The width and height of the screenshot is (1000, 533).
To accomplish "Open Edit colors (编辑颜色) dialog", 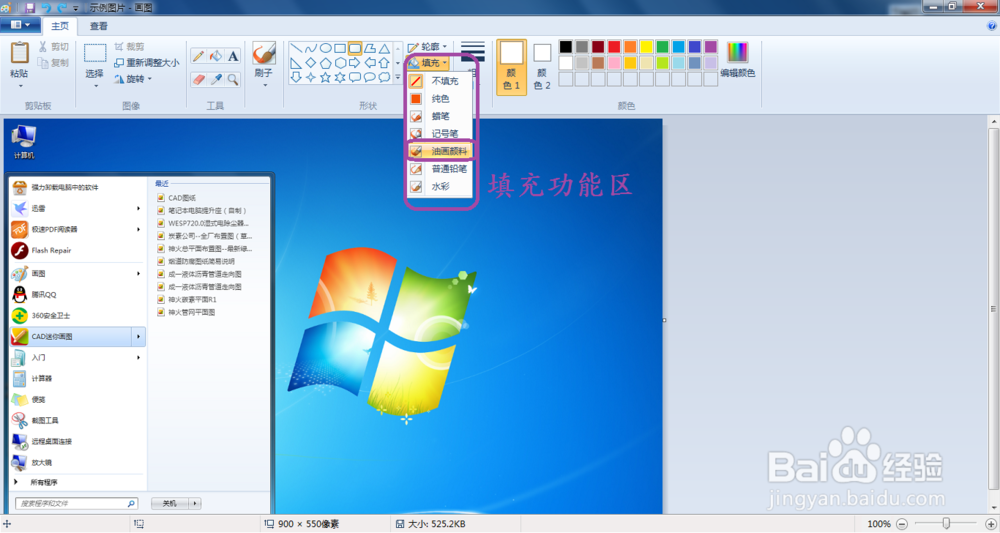I will (737, 60).
